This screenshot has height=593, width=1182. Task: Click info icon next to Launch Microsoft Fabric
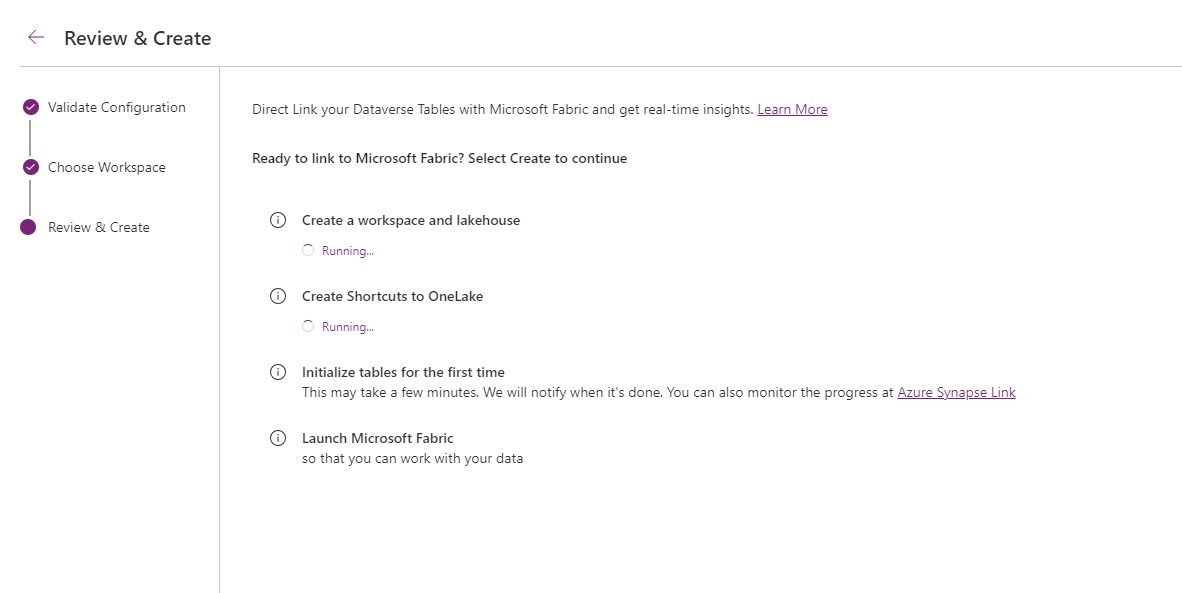(278, 438)
